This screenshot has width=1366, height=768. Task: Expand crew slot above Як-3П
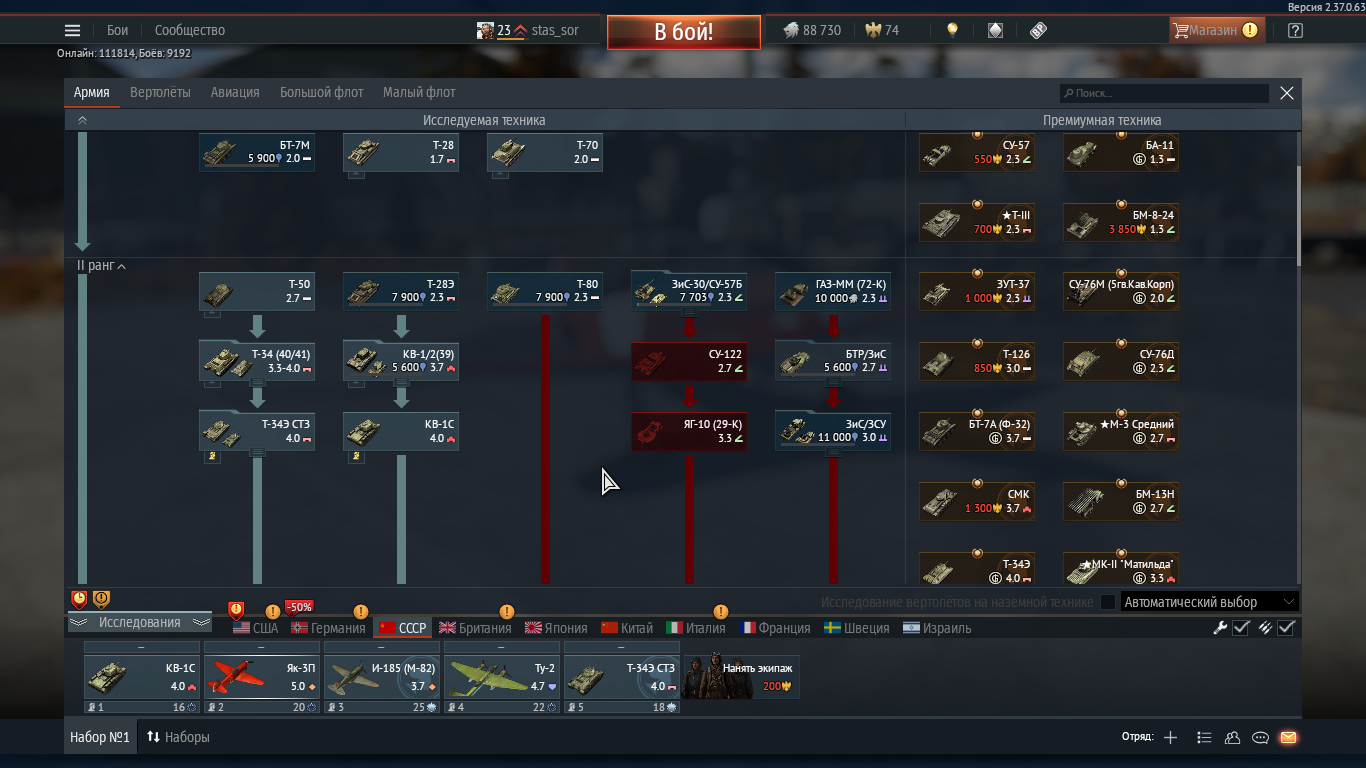[x=262, y=648]
